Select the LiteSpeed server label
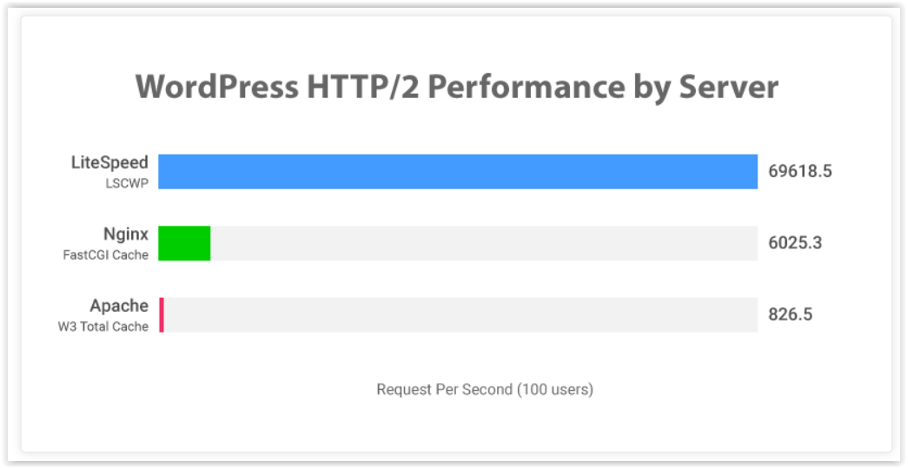The height and width of the screenshot is (468, 908). click(110, 163)
